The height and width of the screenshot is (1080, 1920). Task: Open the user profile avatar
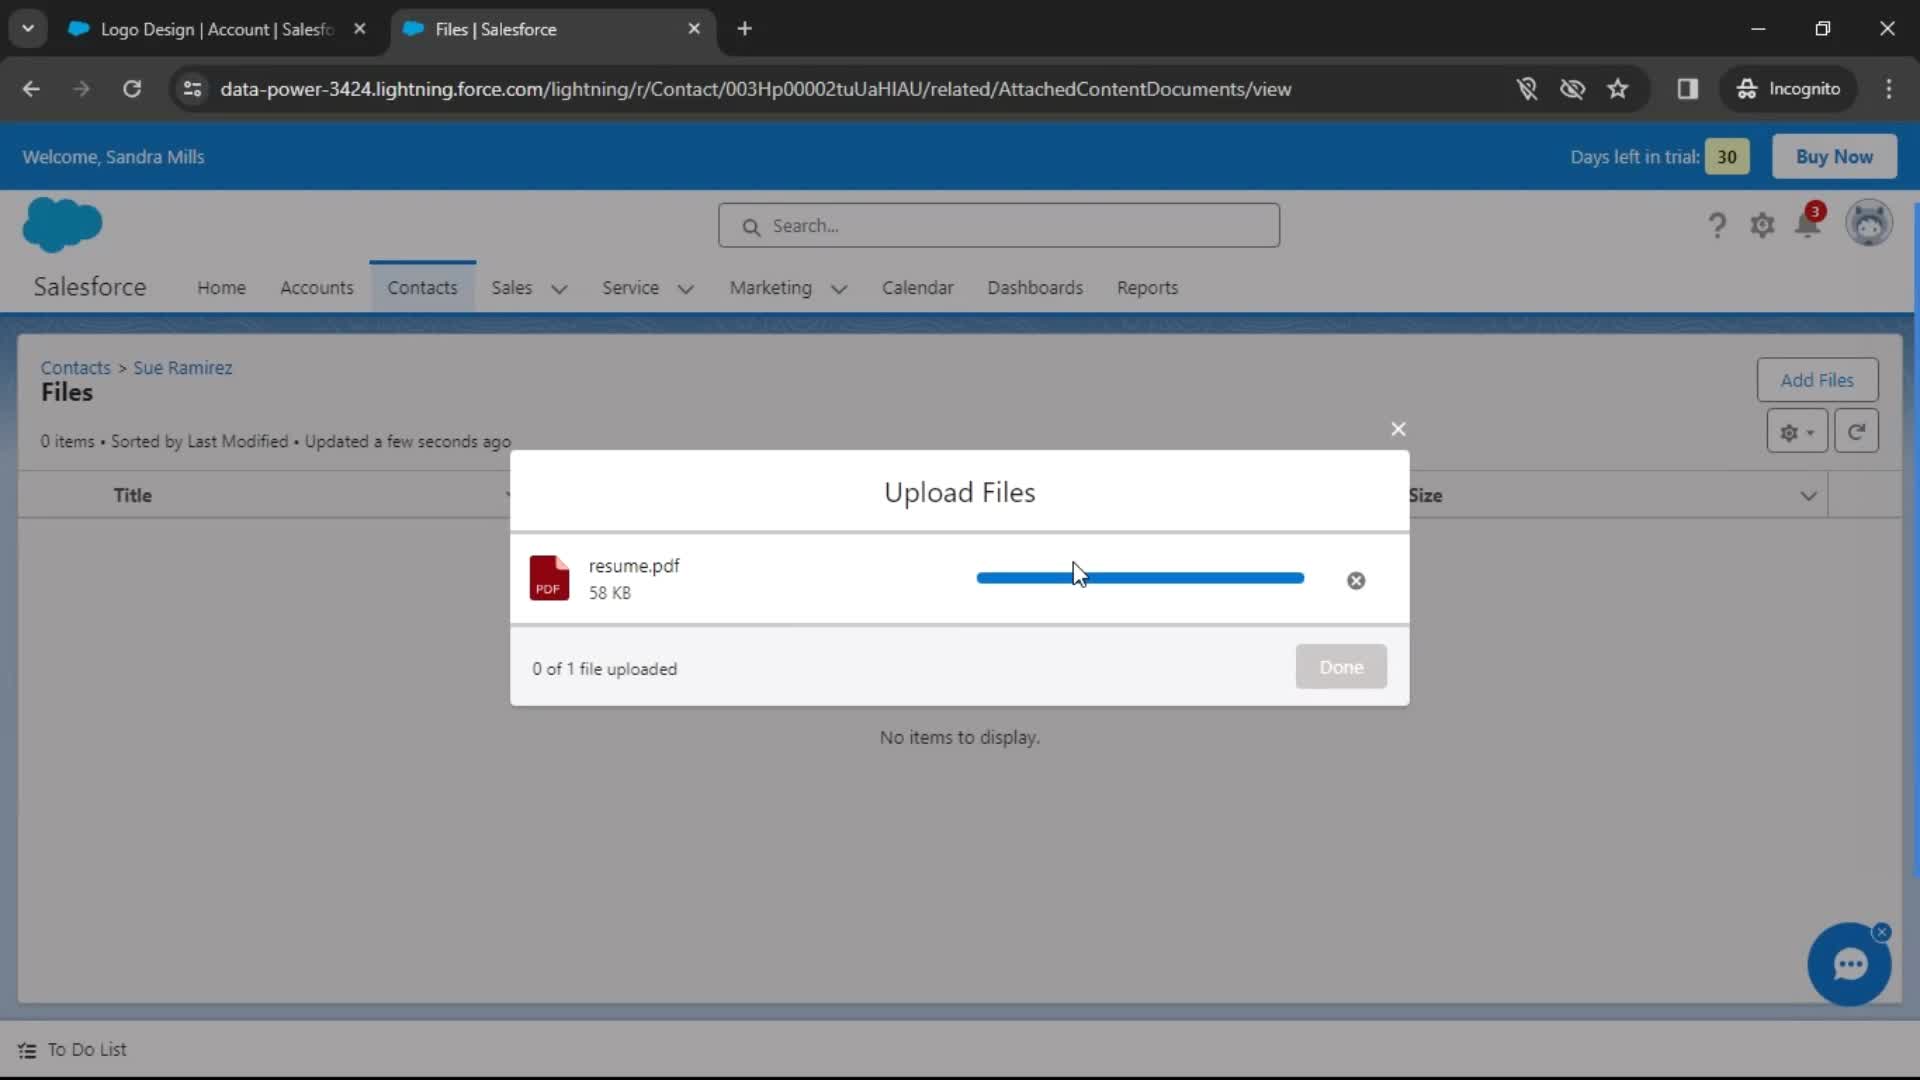[x=1868, y=224]
